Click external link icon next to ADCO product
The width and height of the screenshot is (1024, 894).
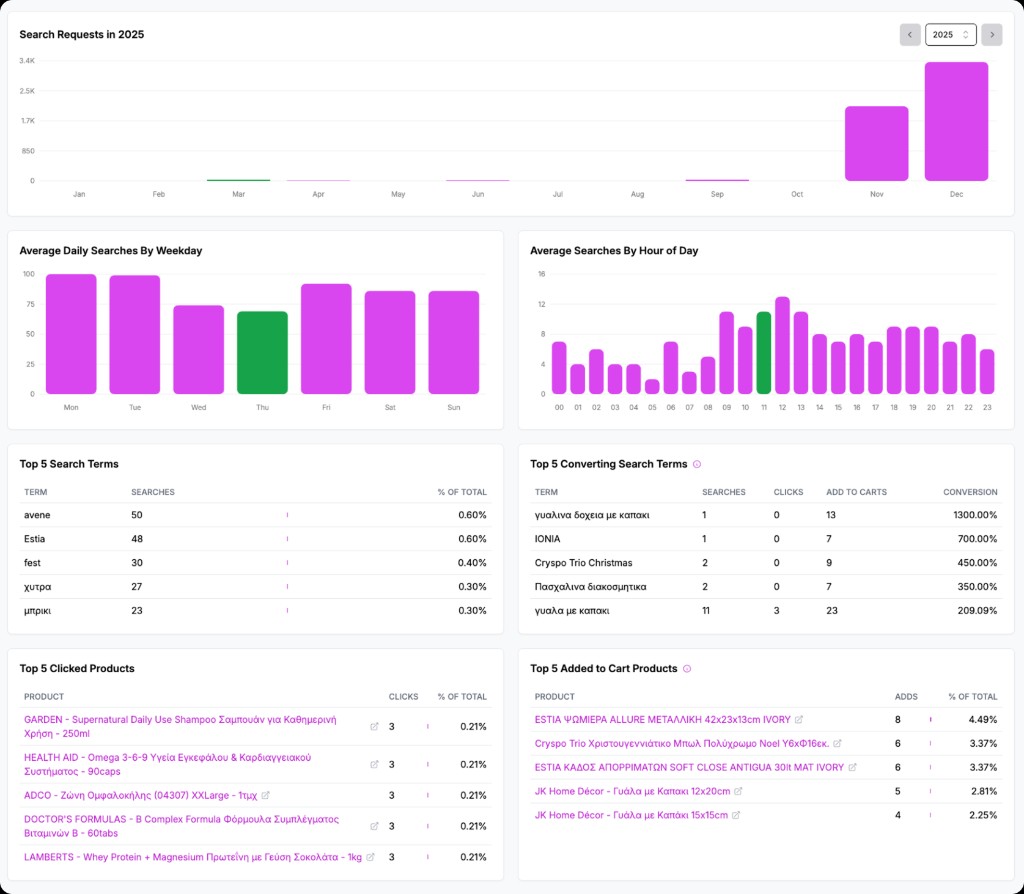pyautogui.click(x=265, y=795)
